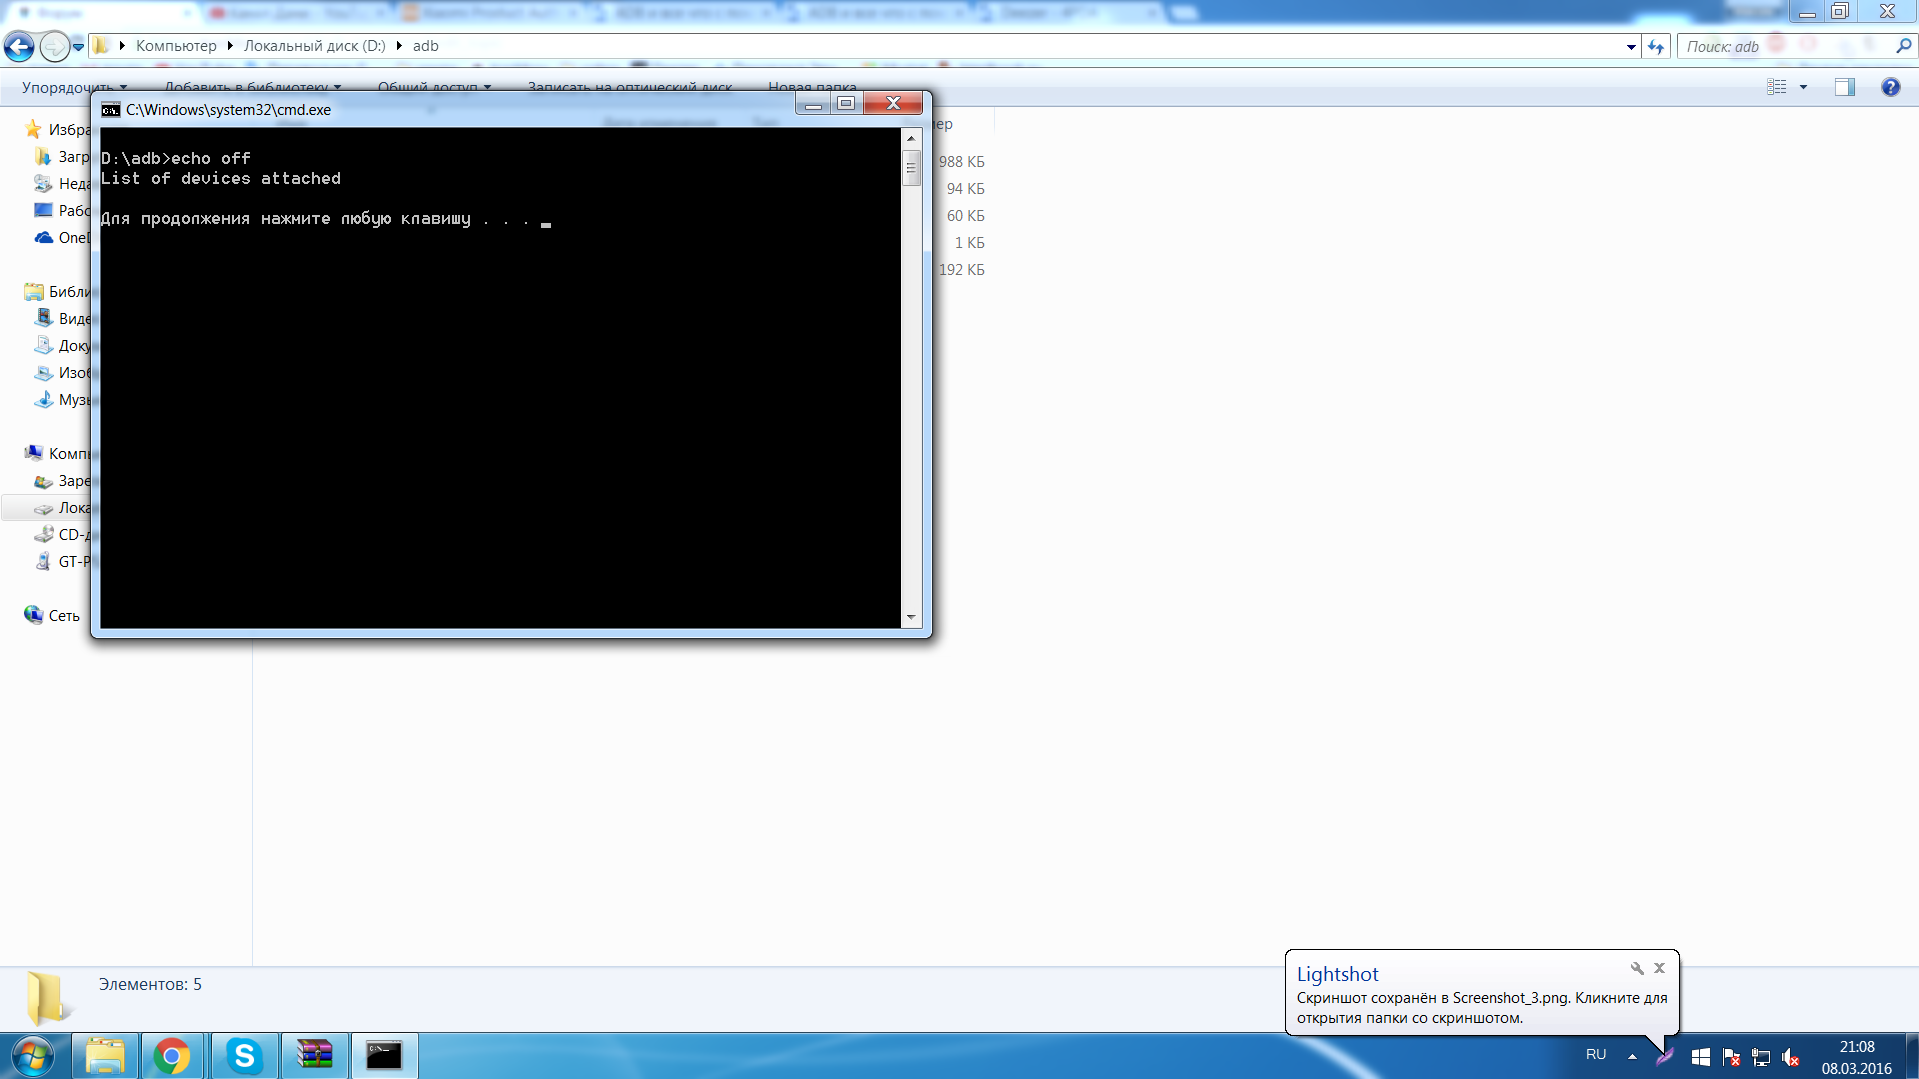Open Windows Explorer from the taskbar
The height and width of the screenshot is (1079, 1919).
point(105,1056)
